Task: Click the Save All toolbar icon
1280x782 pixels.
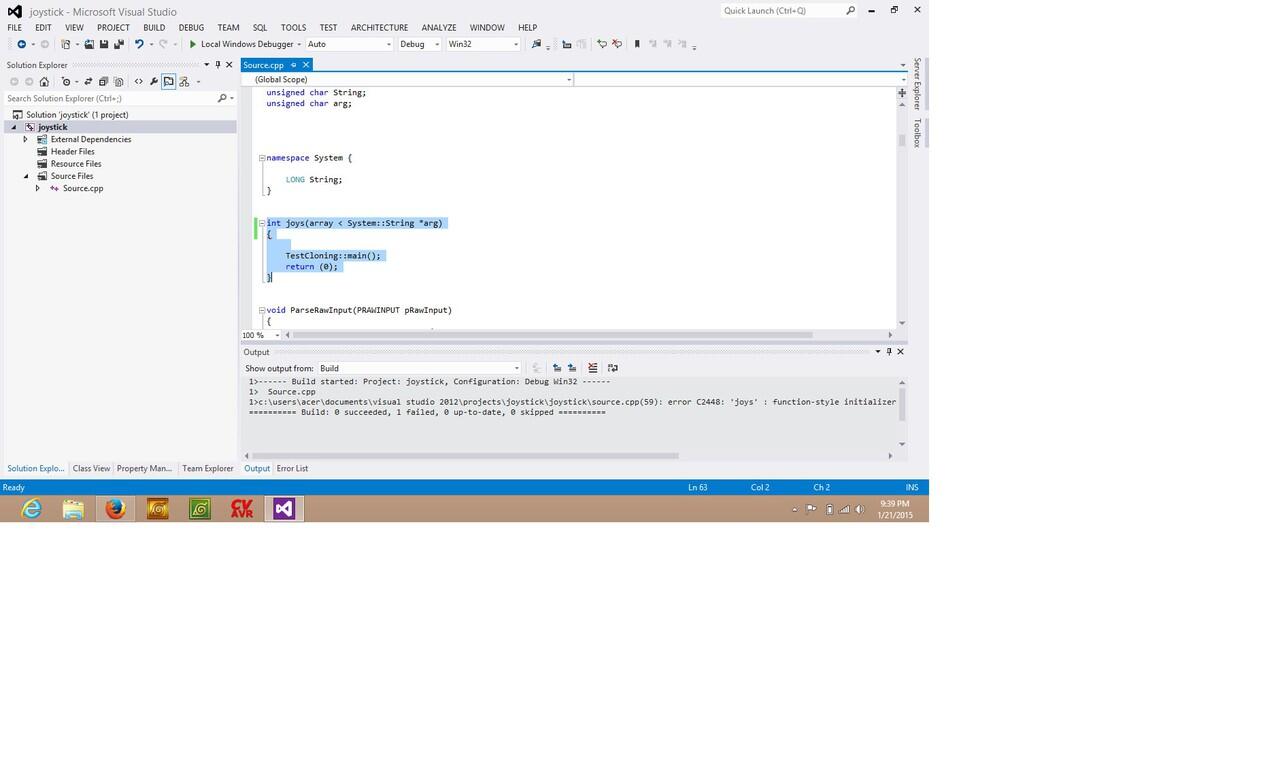Action: 118,44
